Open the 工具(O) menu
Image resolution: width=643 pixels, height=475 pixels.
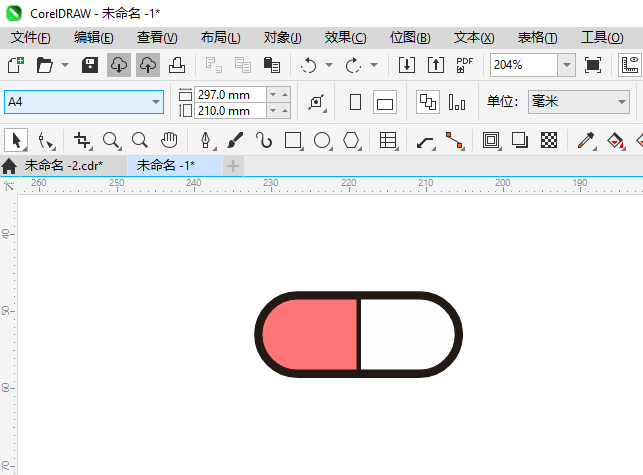pyautogui.click(x=602, y=38)
